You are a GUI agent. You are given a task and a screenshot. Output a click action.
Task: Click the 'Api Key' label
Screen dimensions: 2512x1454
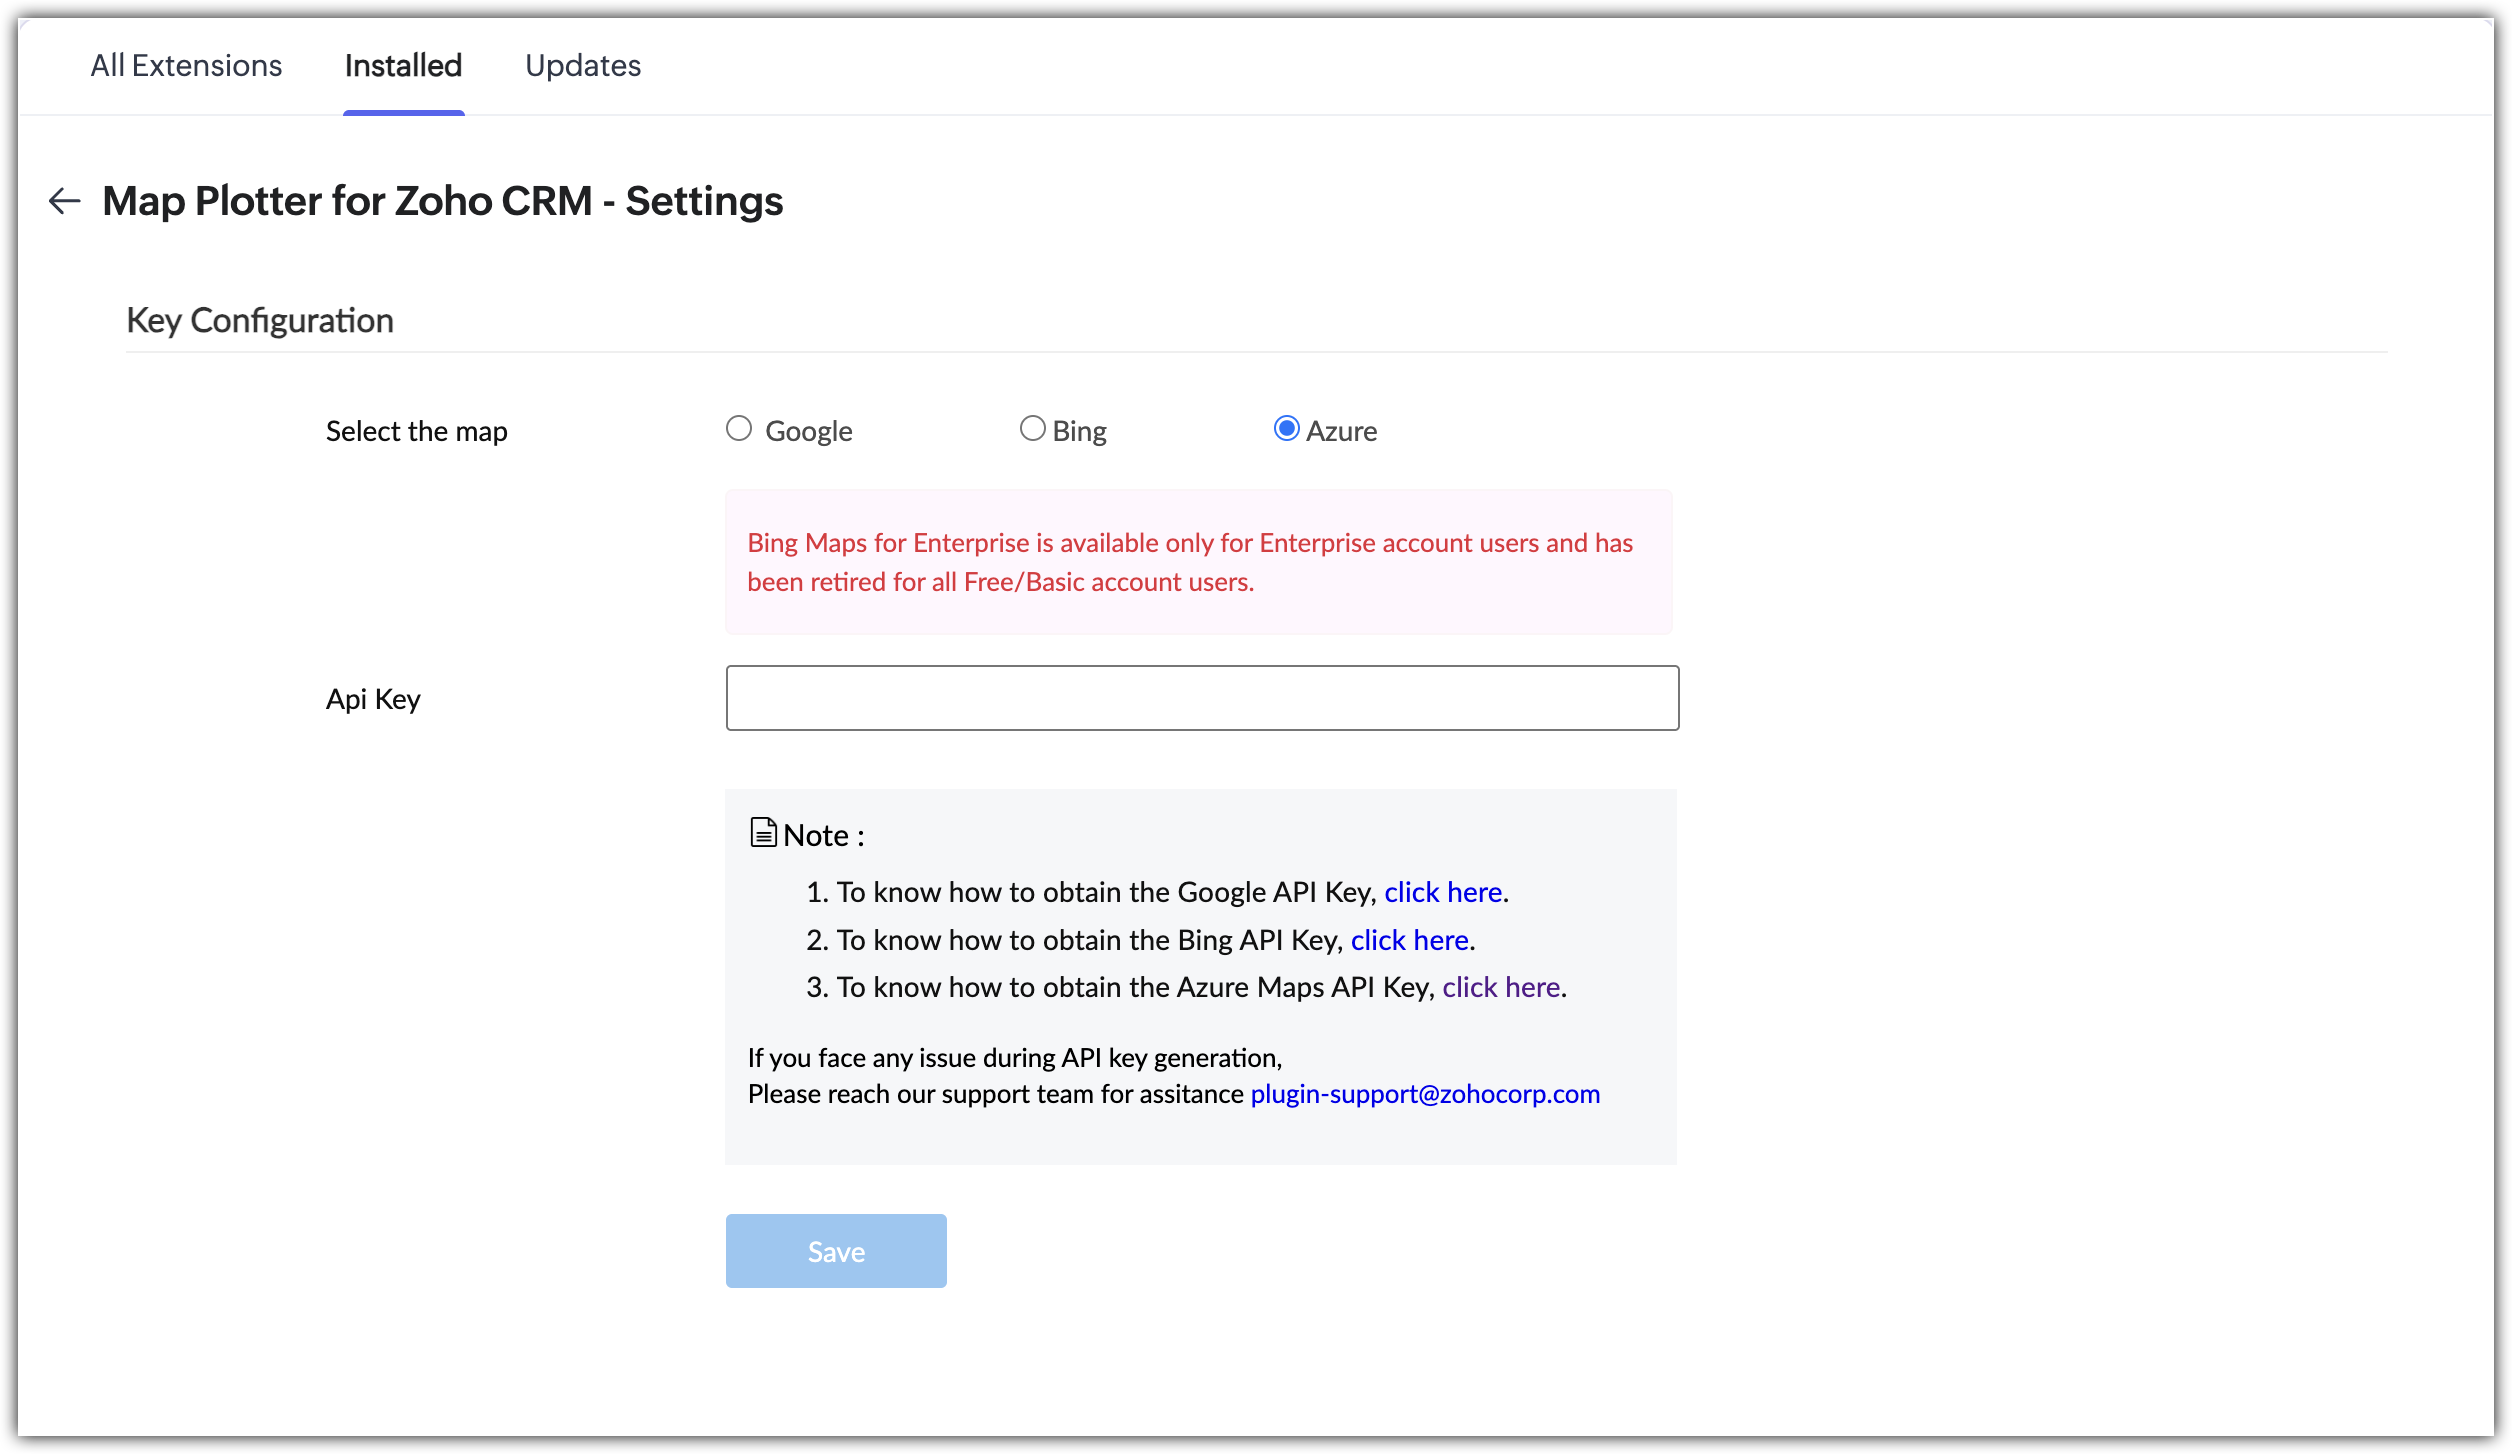(x=373, y=699)
